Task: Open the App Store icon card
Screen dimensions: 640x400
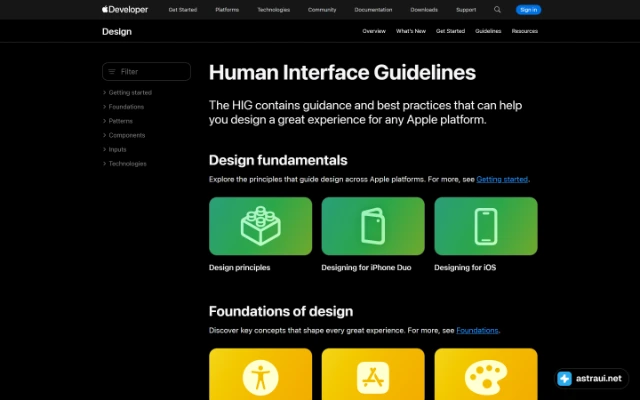Action: tap(373, 374)
